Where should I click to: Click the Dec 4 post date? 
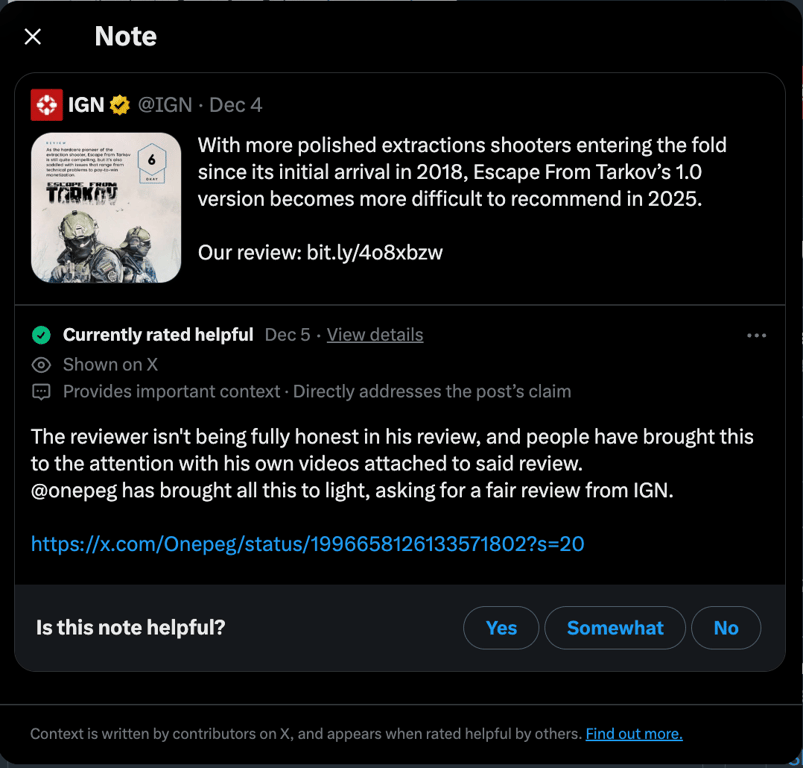tap(236, 105)
